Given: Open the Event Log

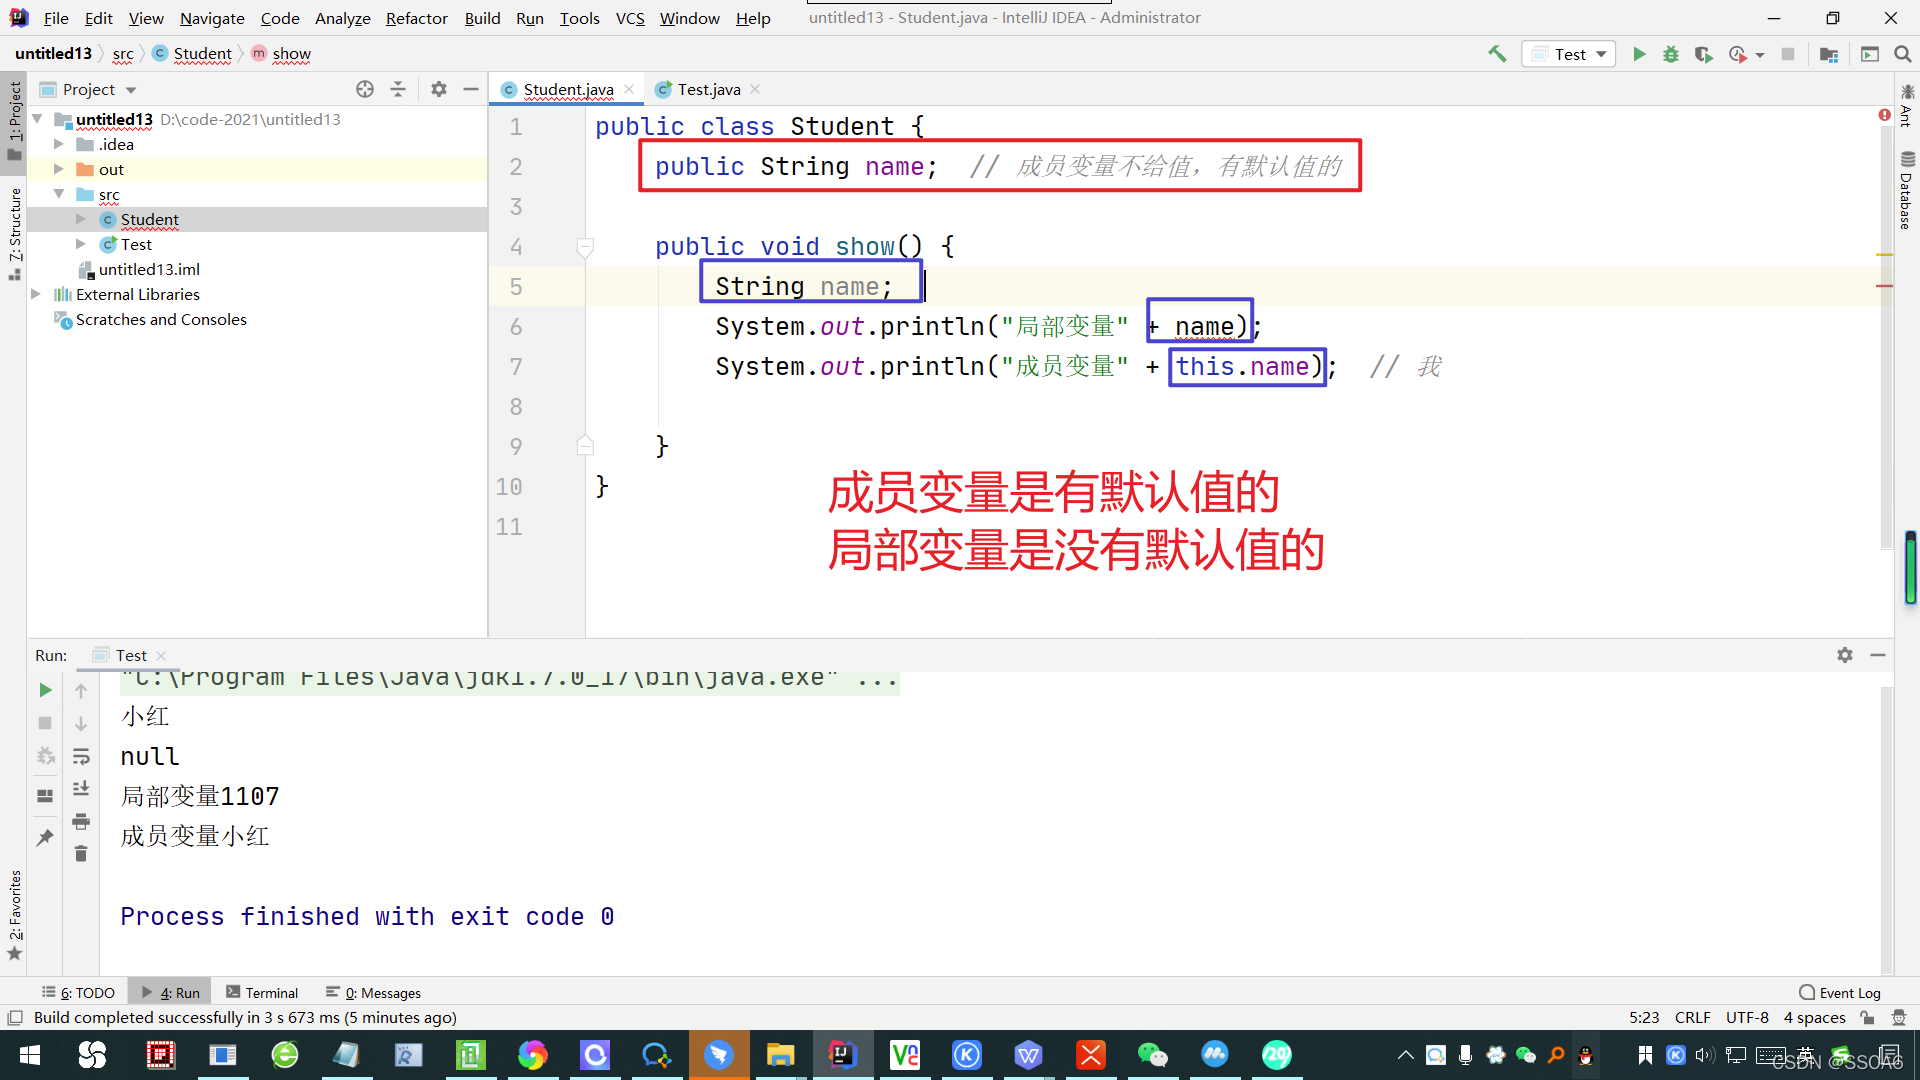Looking at the screenshot, I should tap(1840, 992).
